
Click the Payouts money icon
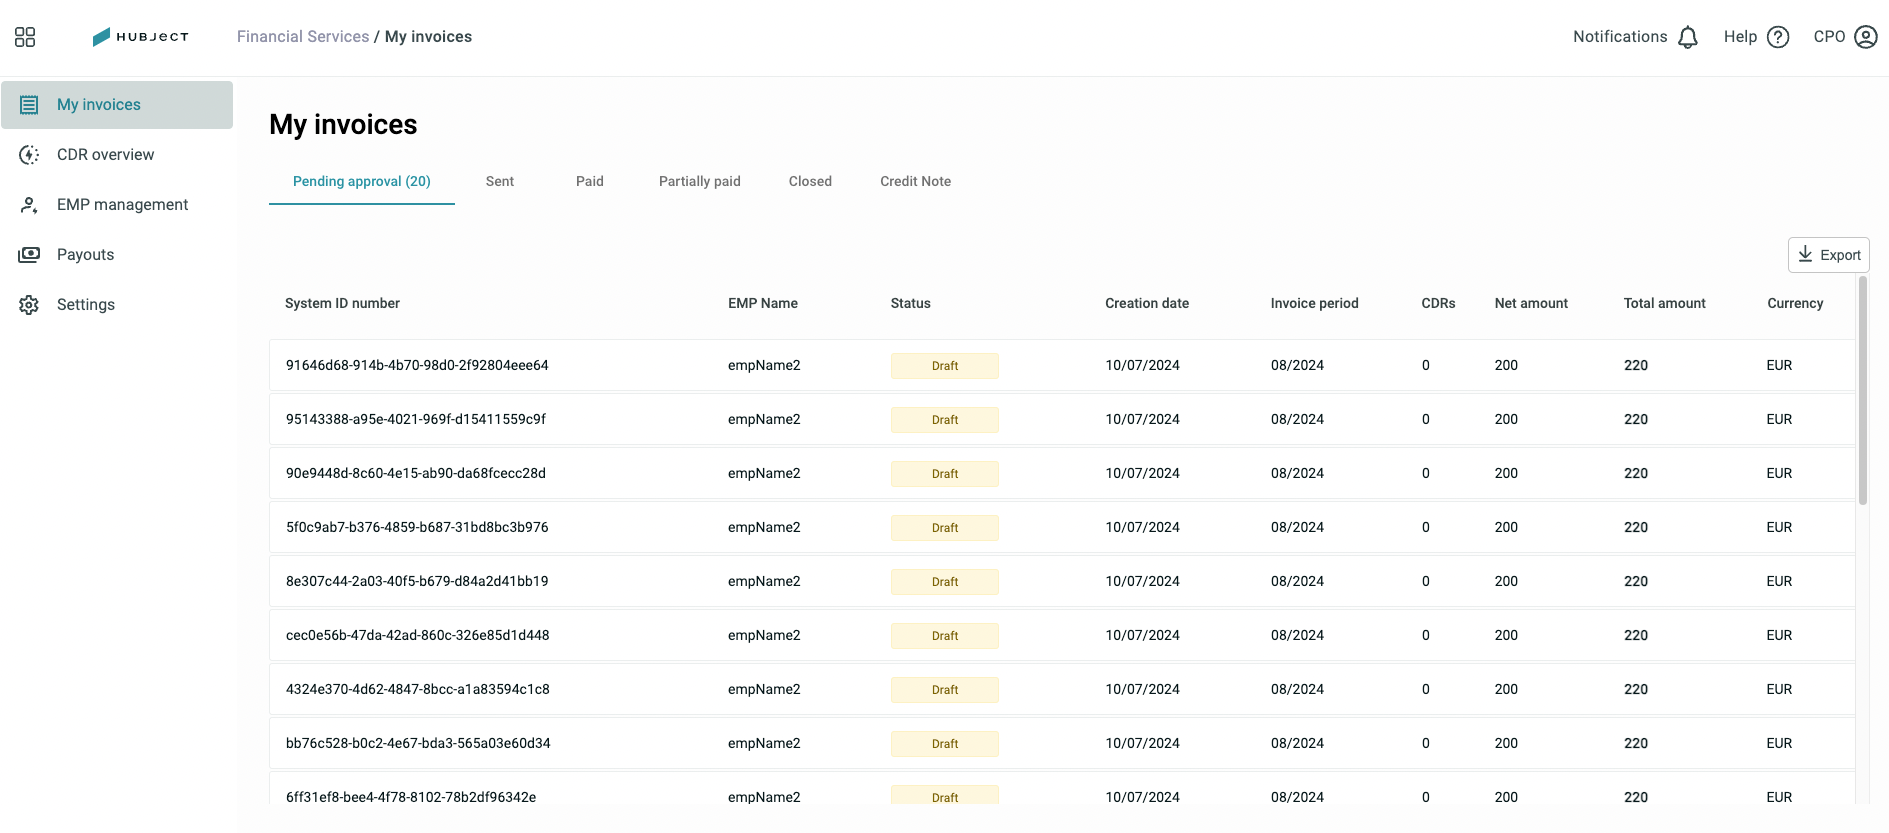click(x=29, y=255)
